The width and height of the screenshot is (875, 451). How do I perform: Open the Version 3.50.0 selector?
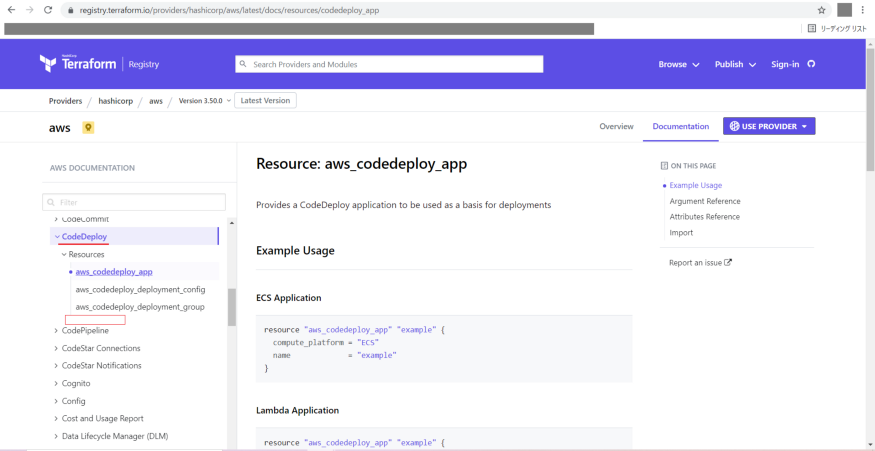point(204,101)
